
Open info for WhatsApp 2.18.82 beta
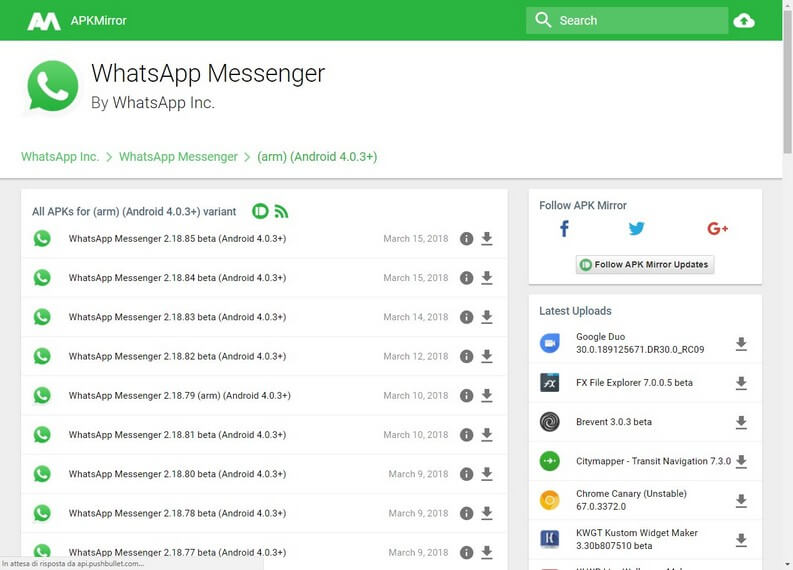pyautogui.click(x=466, y=357)
